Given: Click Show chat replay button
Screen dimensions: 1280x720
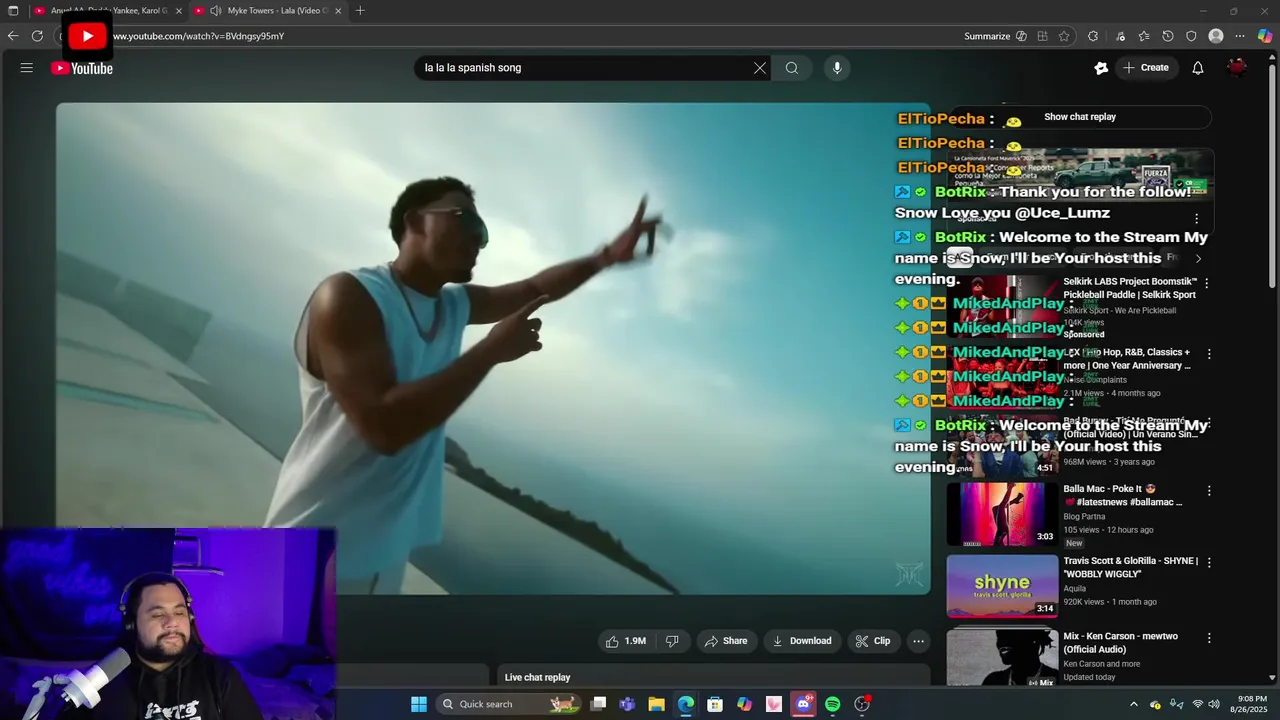Looking at the screenshot, I should tap(1080, 117).
